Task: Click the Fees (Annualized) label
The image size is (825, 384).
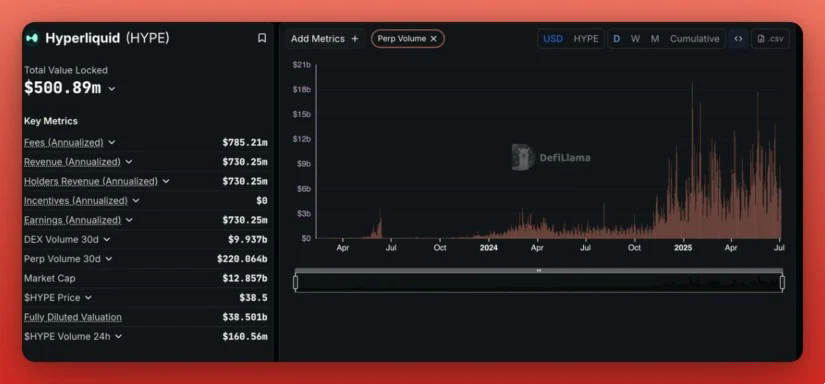Action: coord(64,143)
